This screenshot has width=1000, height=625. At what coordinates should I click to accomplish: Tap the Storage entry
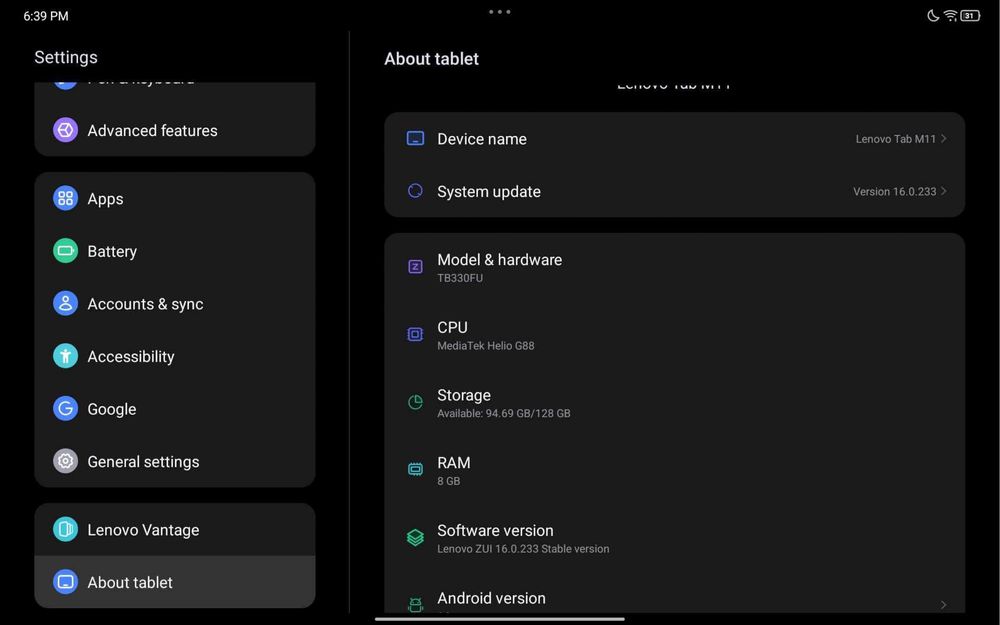point(675,402)
